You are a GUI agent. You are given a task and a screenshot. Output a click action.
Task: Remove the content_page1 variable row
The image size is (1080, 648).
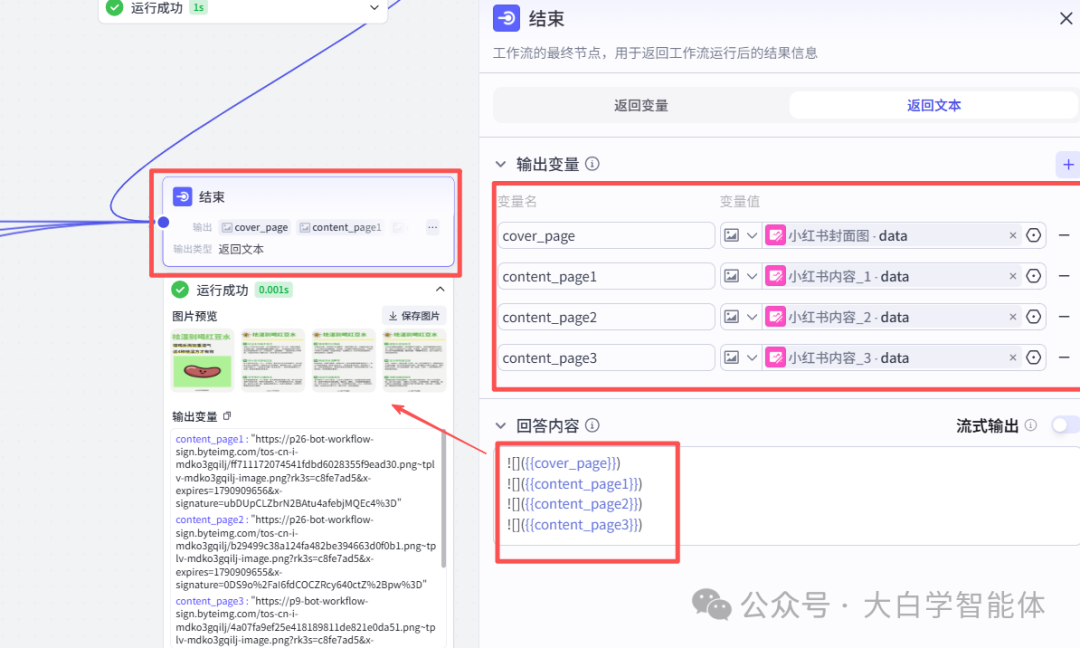coord(1064,276)
